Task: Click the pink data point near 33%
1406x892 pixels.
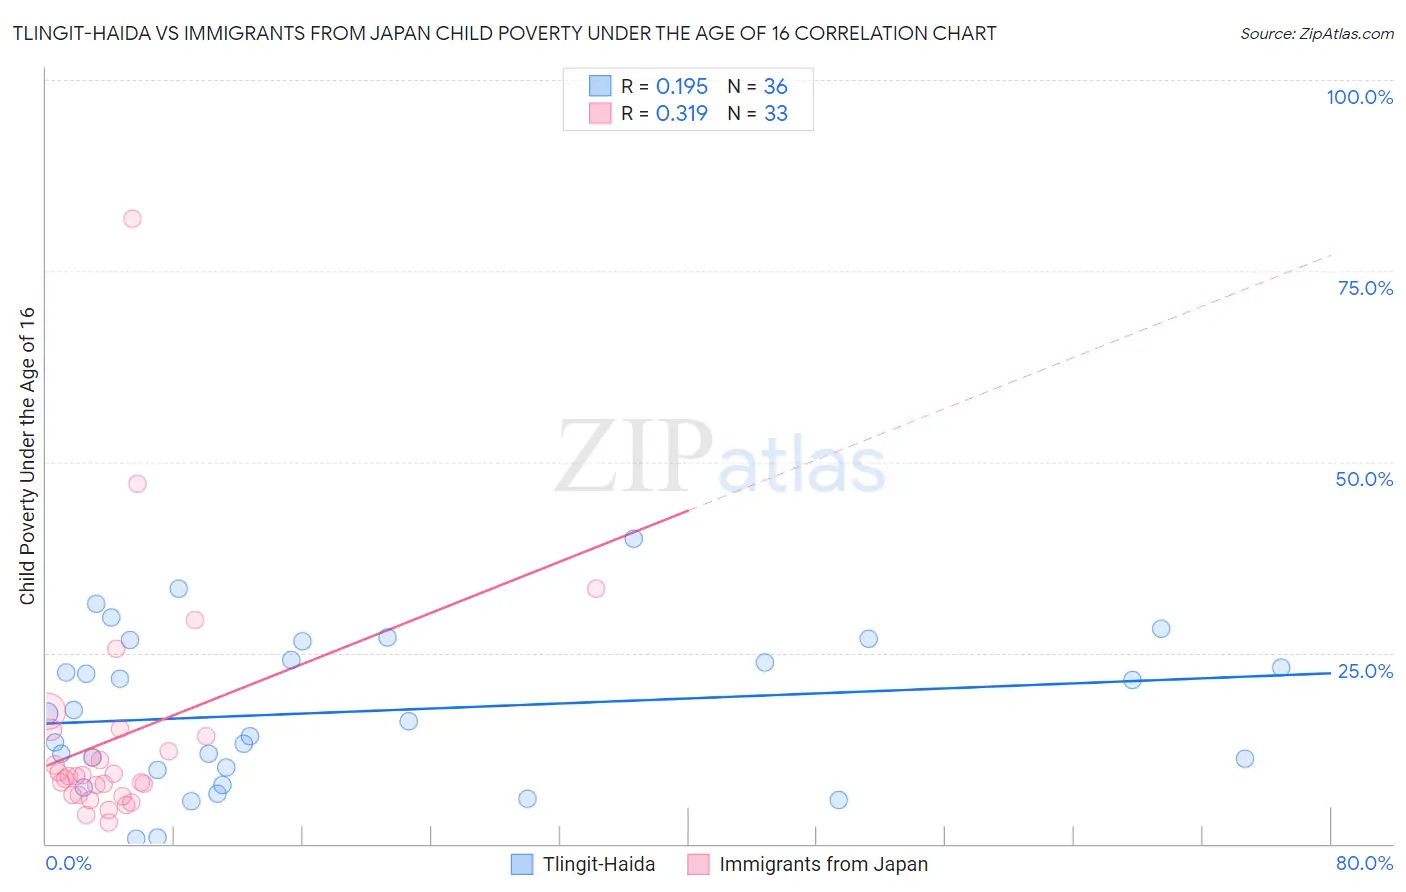Action: point(596,589)
